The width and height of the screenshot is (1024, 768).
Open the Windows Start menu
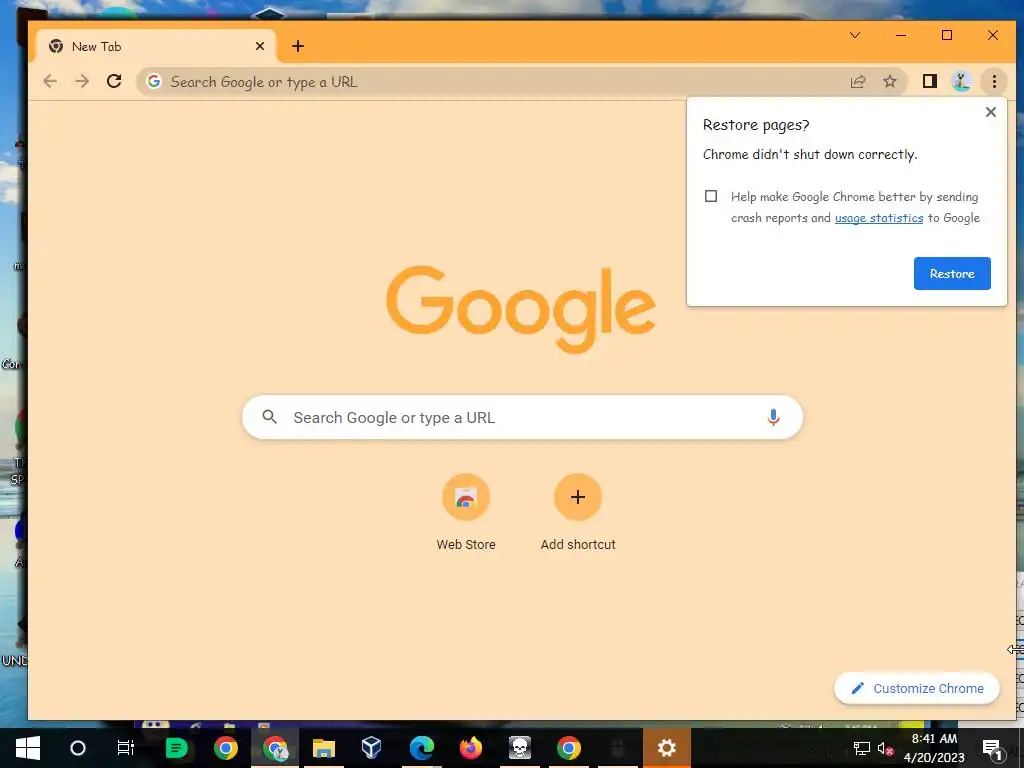pos(27,748)
